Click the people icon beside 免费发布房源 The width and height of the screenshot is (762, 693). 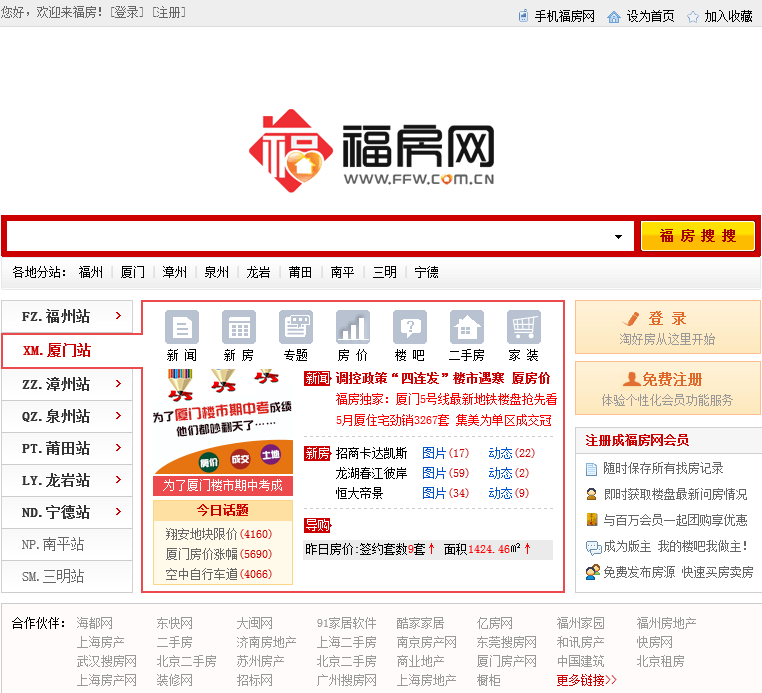pyautogui.click(x=592, y=572)
